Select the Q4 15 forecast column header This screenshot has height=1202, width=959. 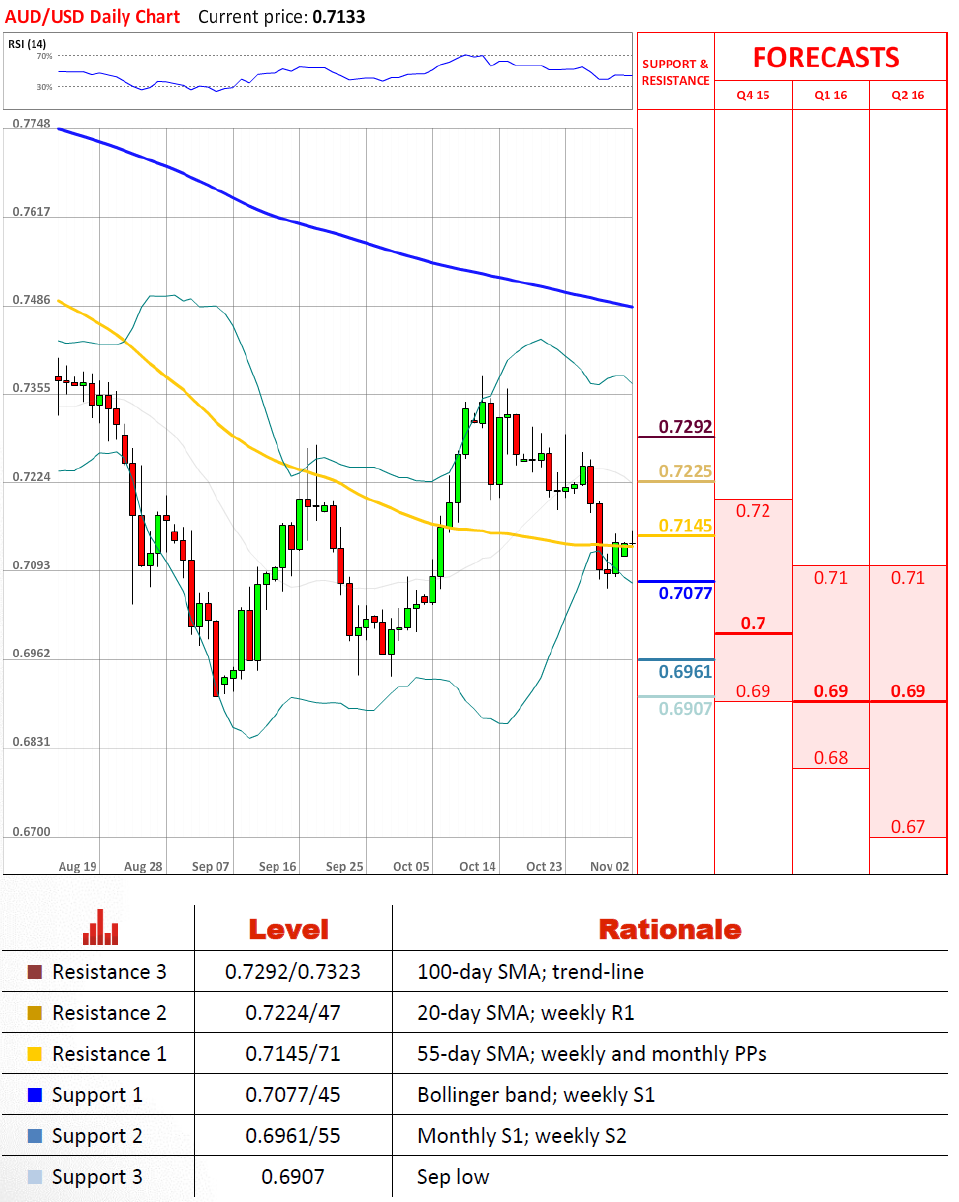753,95
